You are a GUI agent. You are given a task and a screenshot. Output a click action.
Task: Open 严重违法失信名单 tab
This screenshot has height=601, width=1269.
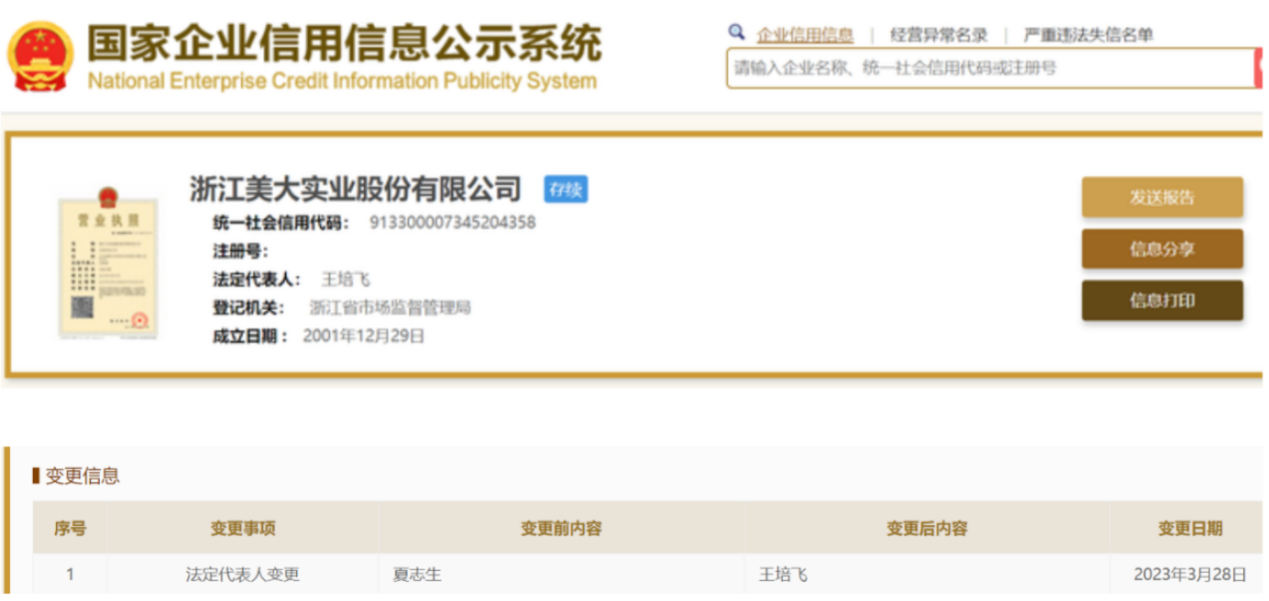pos(1088,35)
